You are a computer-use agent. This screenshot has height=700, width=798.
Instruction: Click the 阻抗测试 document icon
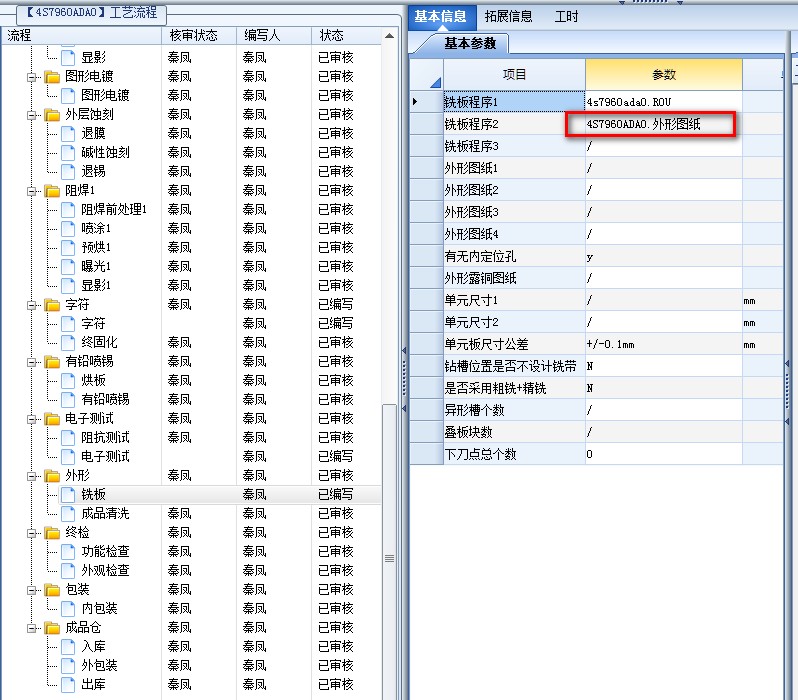68,438
